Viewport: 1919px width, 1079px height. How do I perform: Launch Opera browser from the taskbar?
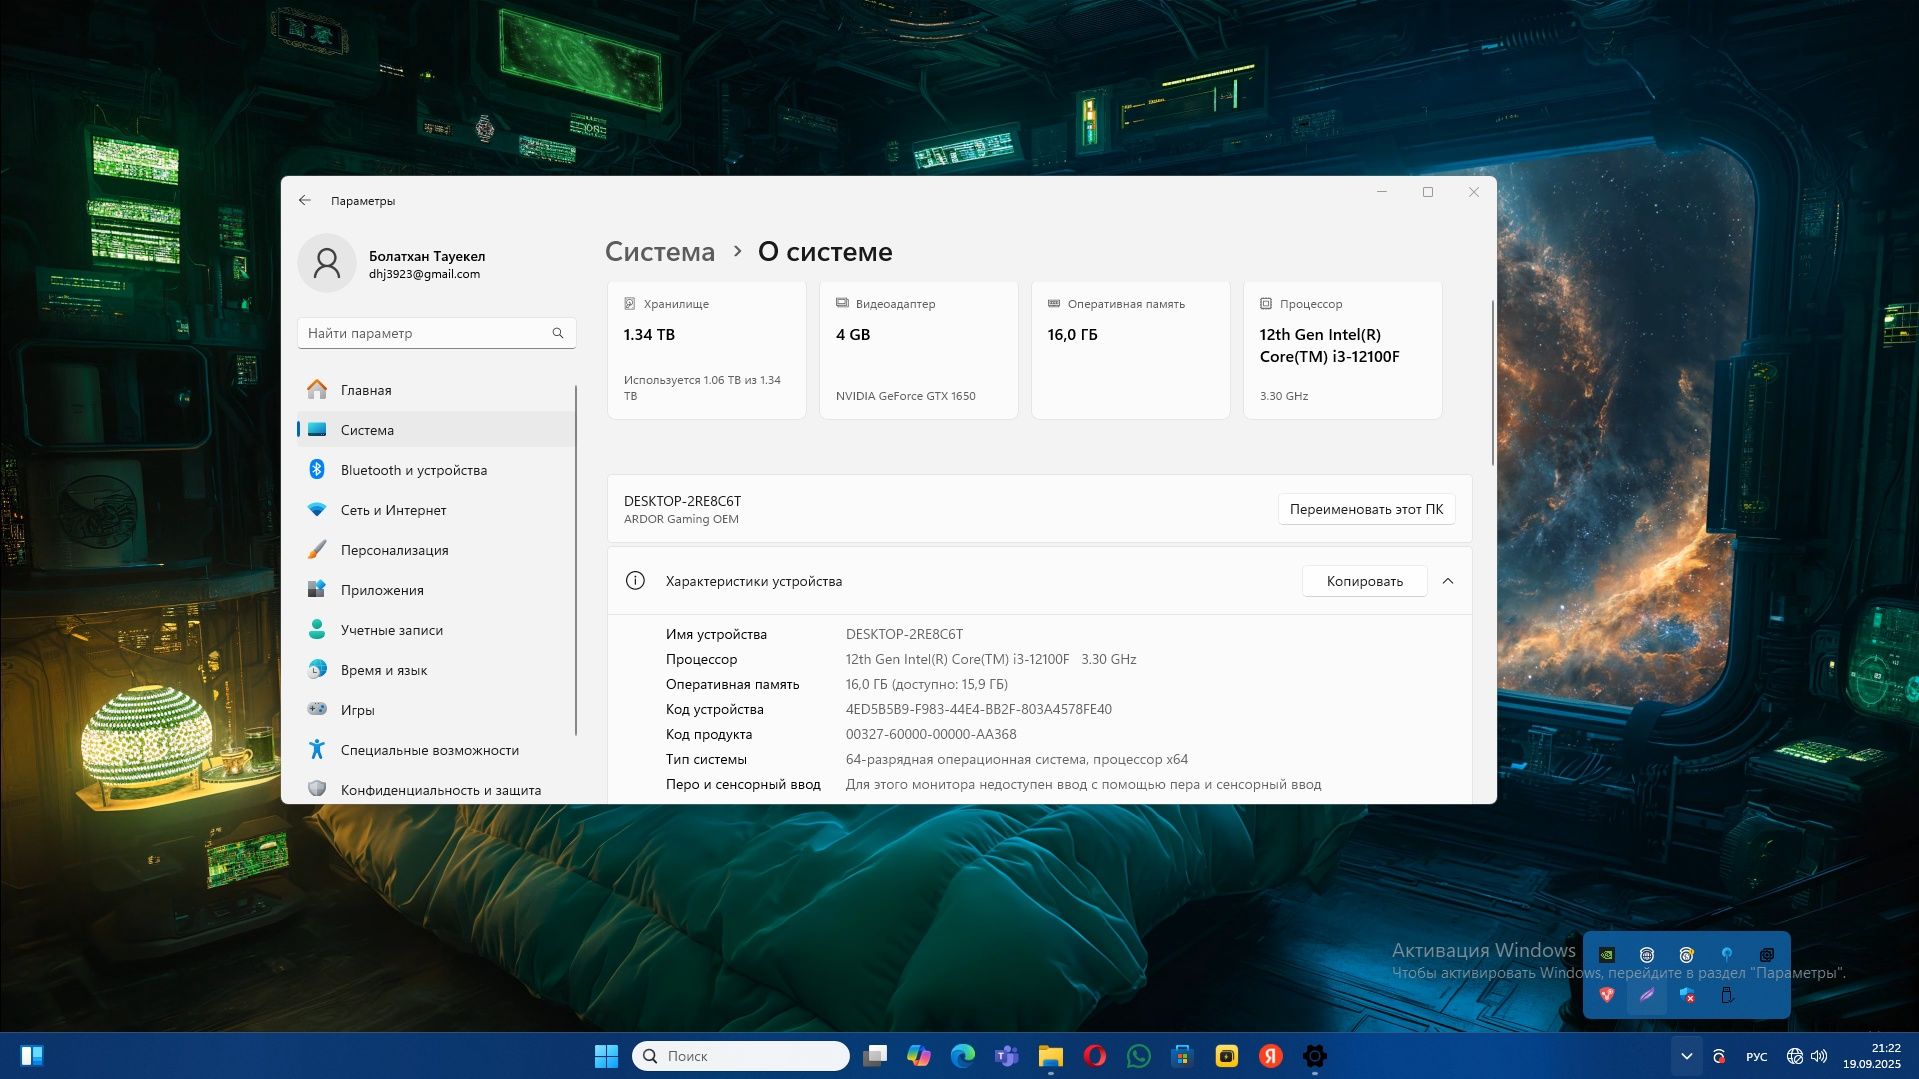[x=1095, y=1056]
